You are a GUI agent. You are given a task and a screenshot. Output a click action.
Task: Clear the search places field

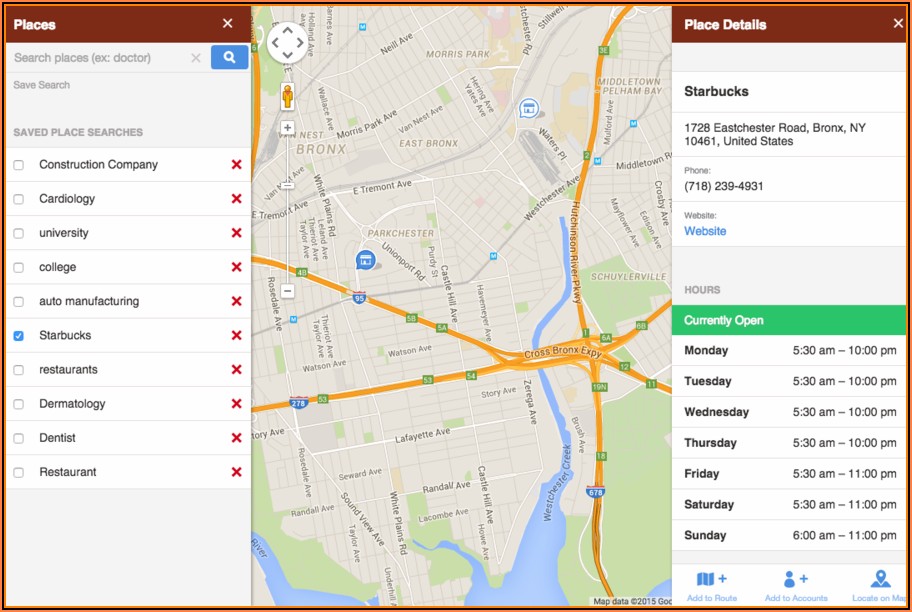(x=196, y=59)
